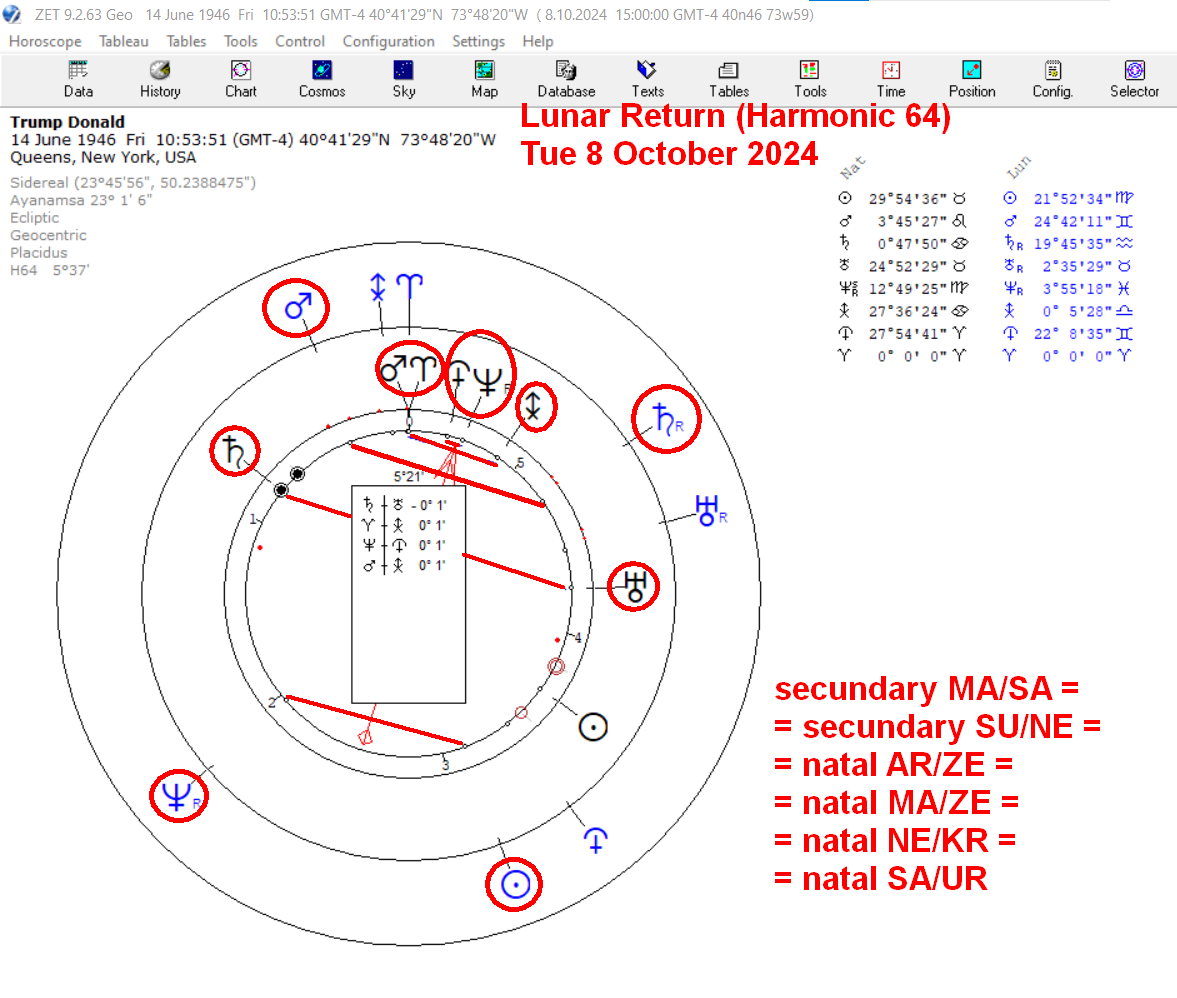
Task: Click the blue Mars glyph on outer ring
Action: (297, 306)
